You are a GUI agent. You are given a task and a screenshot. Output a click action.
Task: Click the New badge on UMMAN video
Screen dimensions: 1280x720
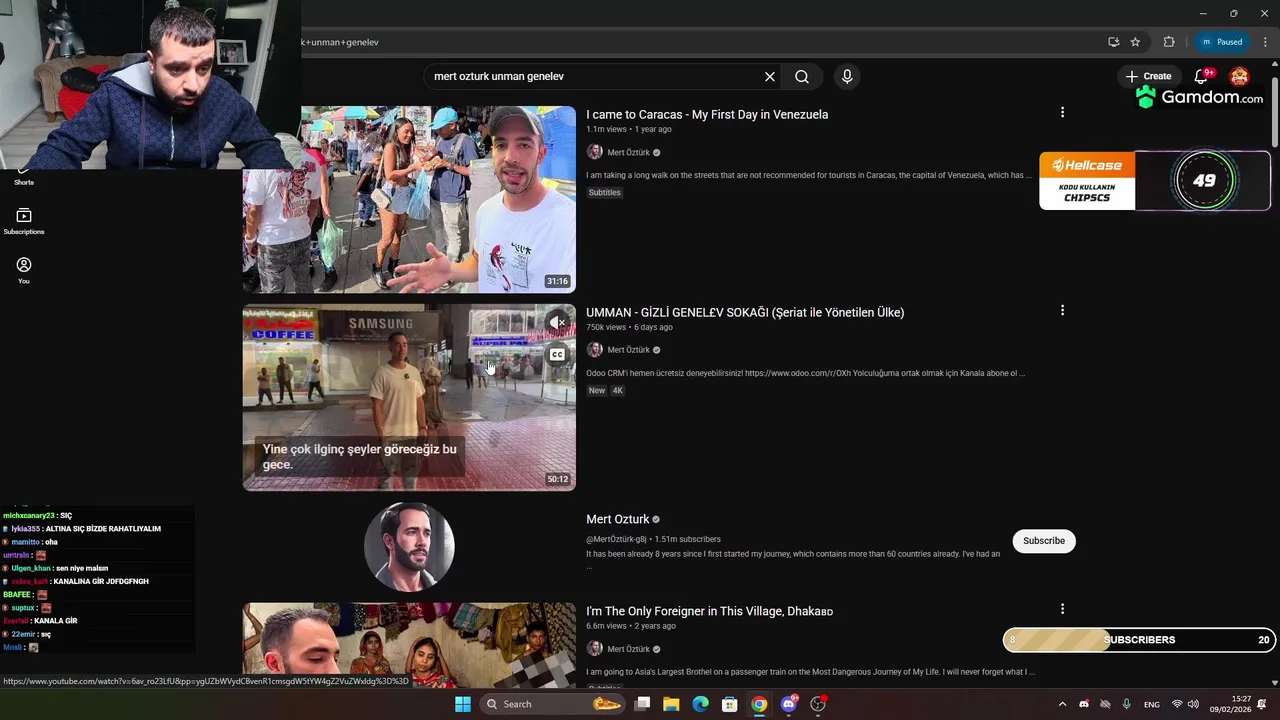point(597,391)
